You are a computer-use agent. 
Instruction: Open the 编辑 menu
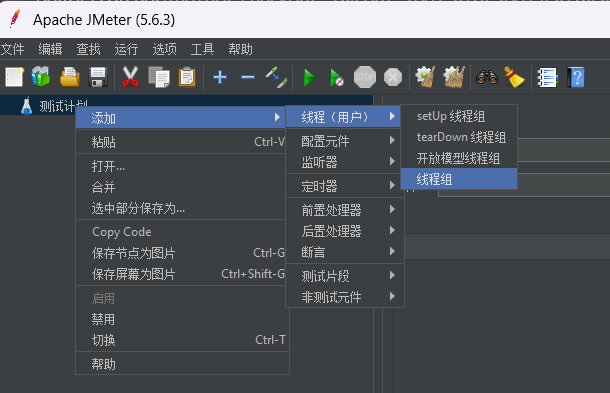point(50,49)
